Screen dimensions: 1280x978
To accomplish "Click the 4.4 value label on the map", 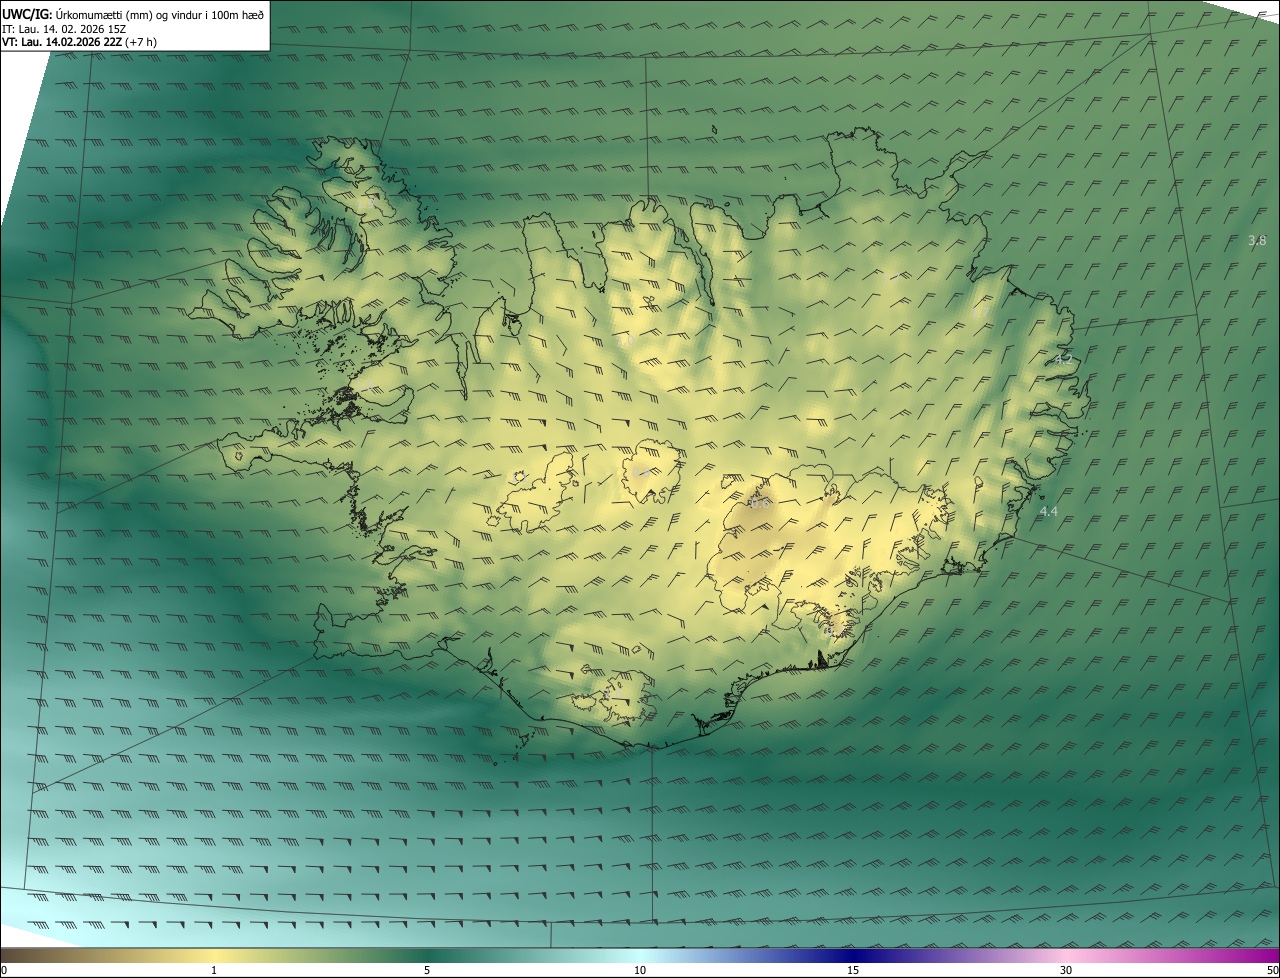I will click(1048, 511).
